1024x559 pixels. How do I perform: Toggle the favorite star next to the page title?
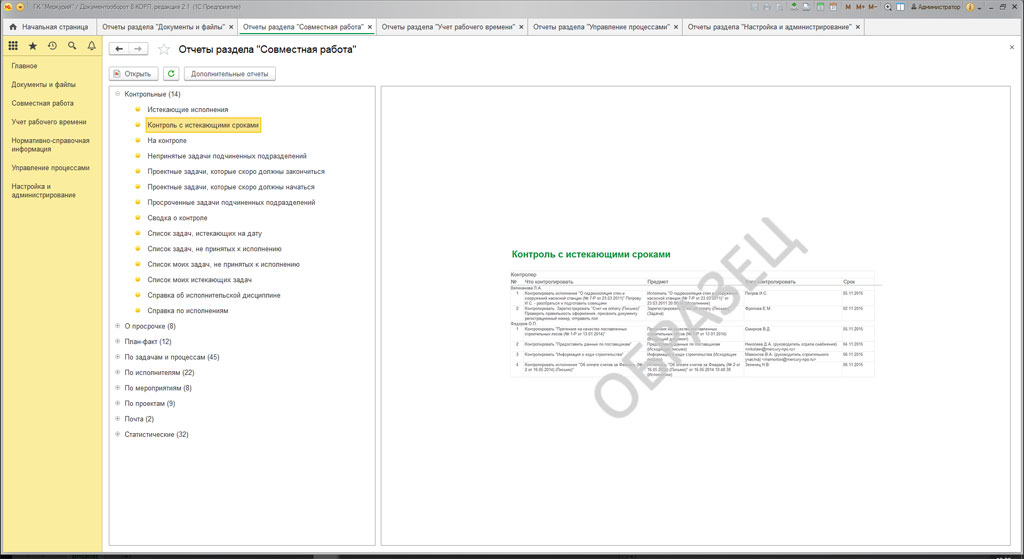pyautogui.click(x=164, y=49)
